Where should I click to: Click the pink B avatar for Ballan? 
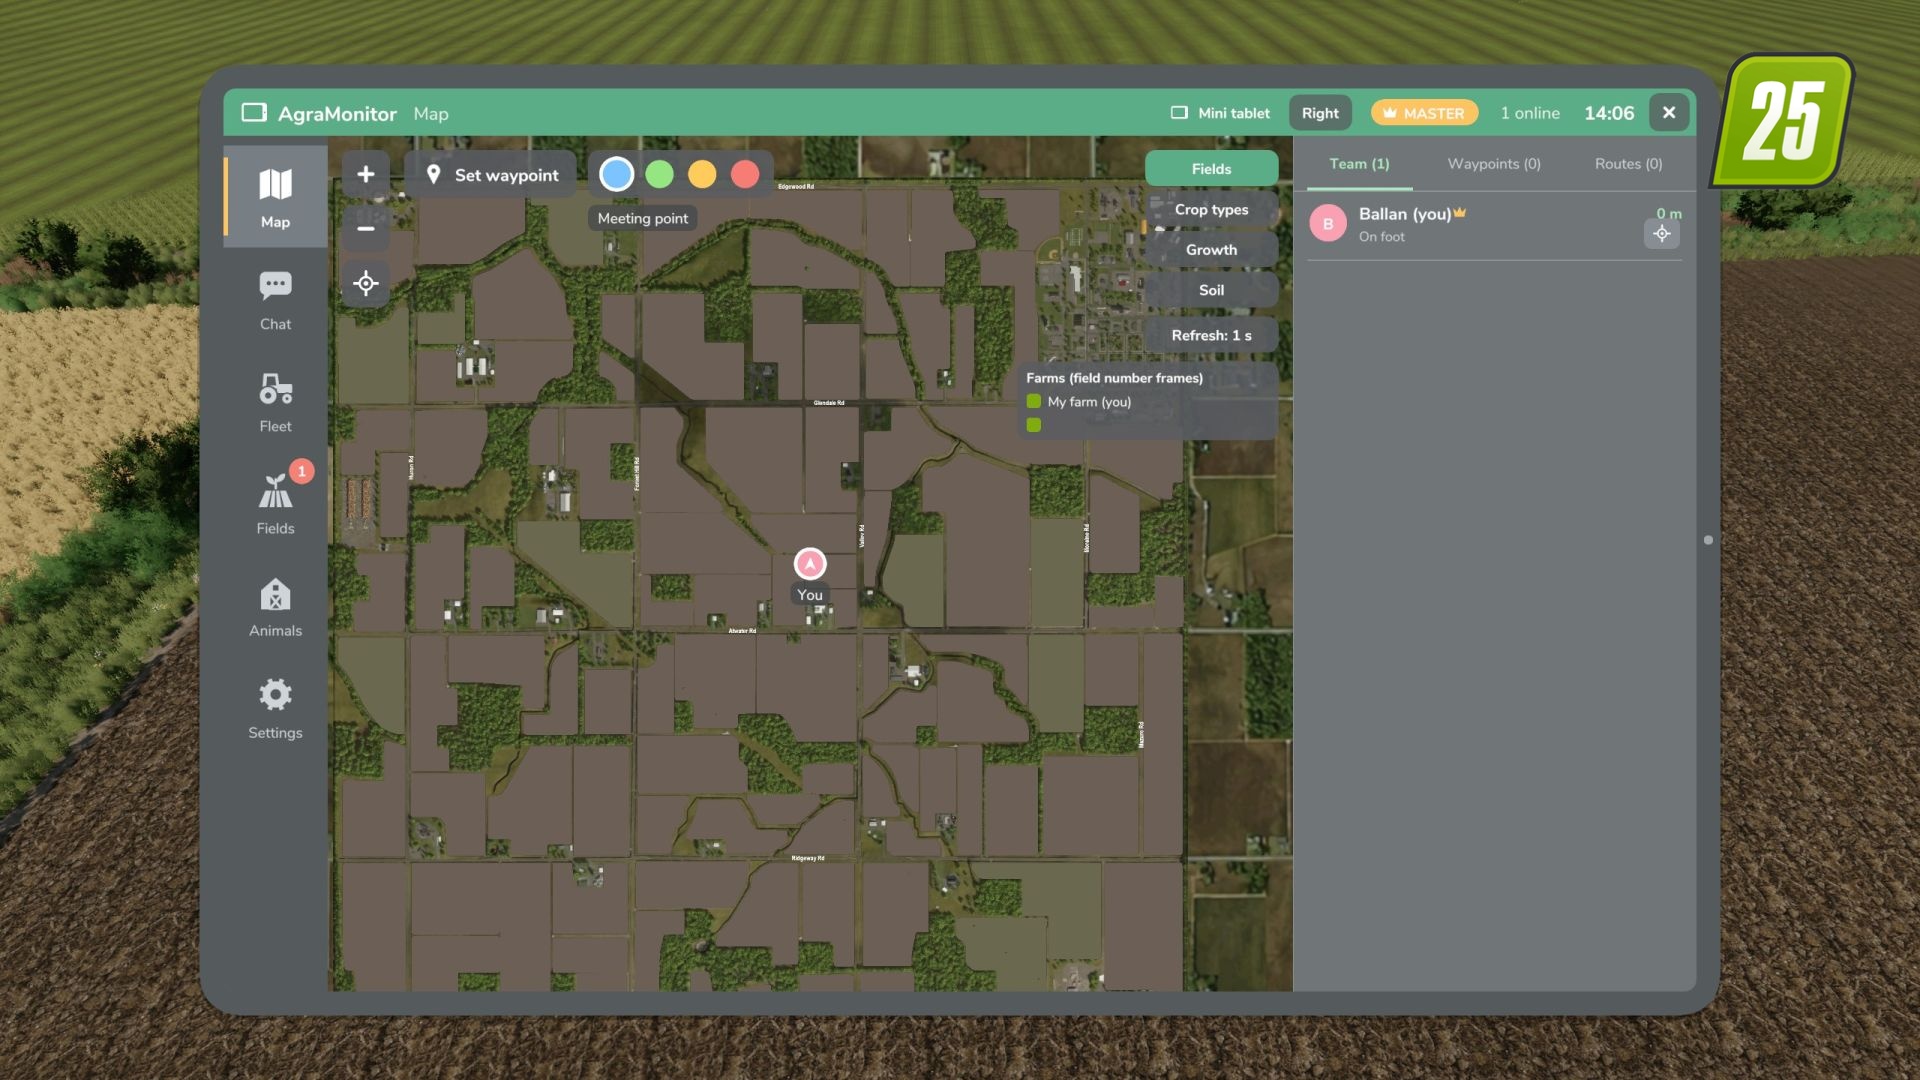coord(1328,224)
